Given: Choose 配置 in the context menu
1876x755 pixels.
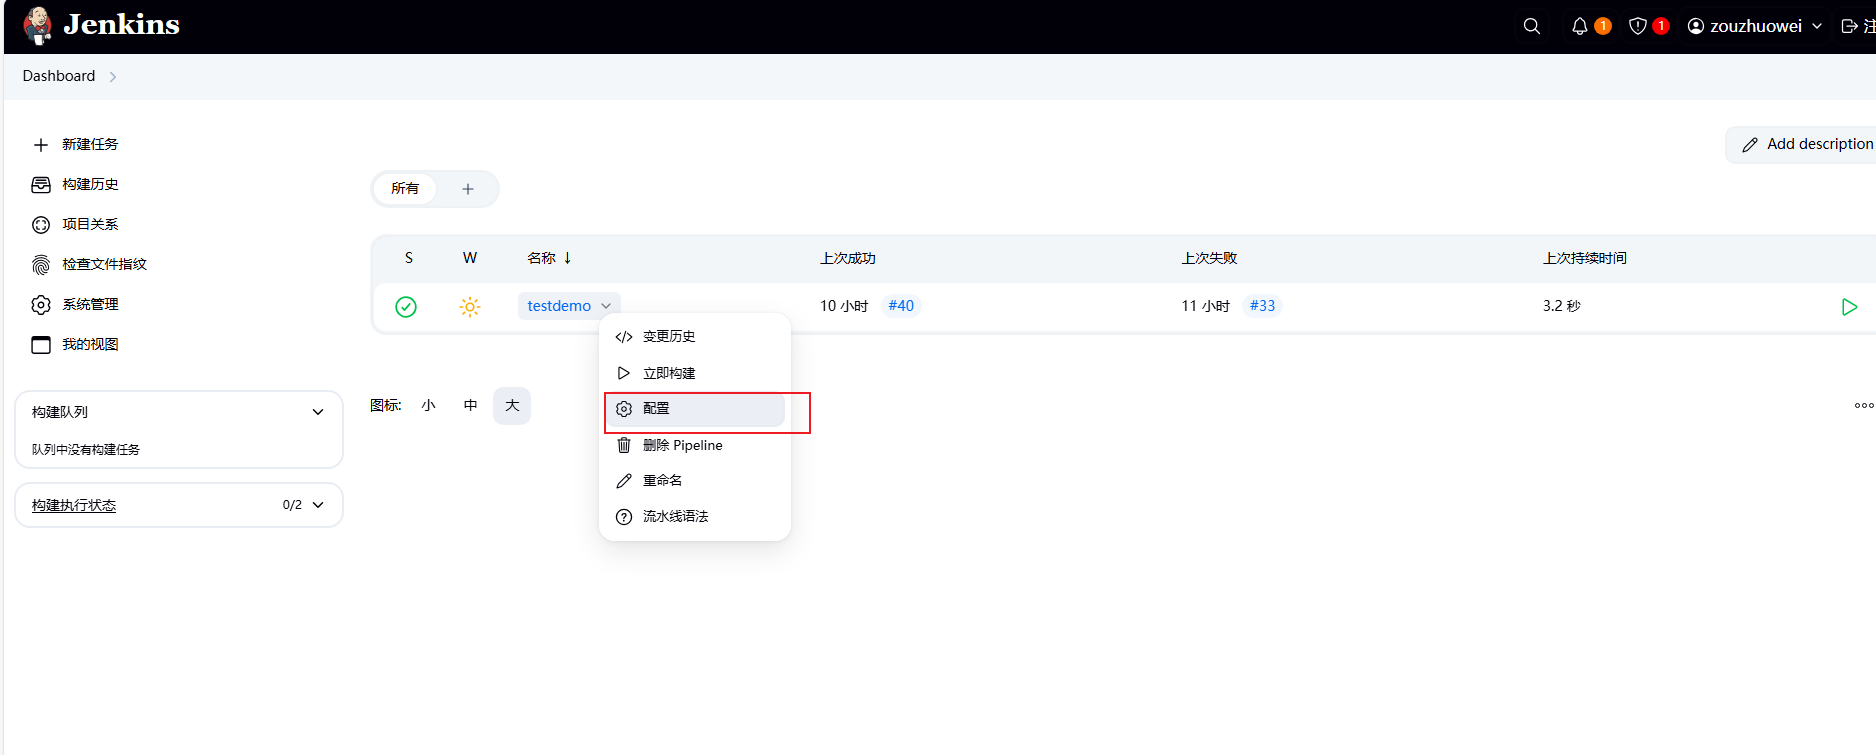Looking at the screenshot, I should [x=695, y=409].
